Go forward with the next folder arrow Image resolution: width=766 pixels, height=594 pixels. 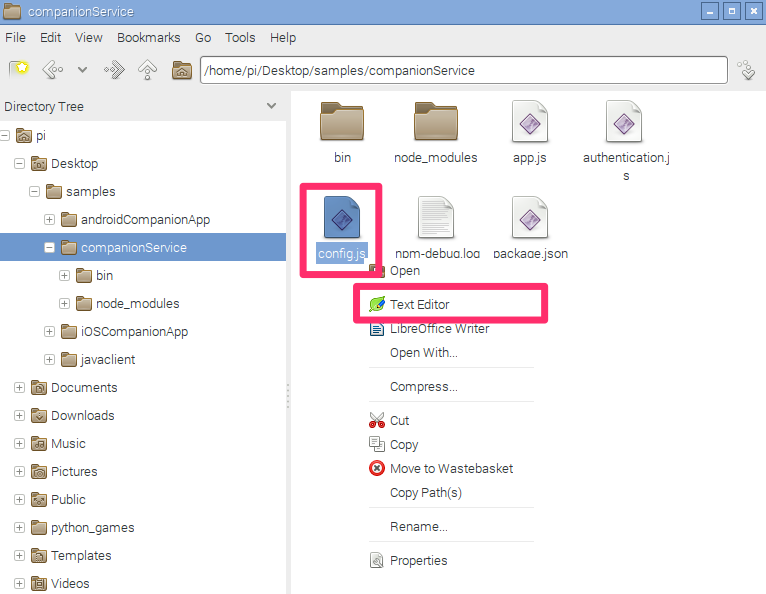114,70
